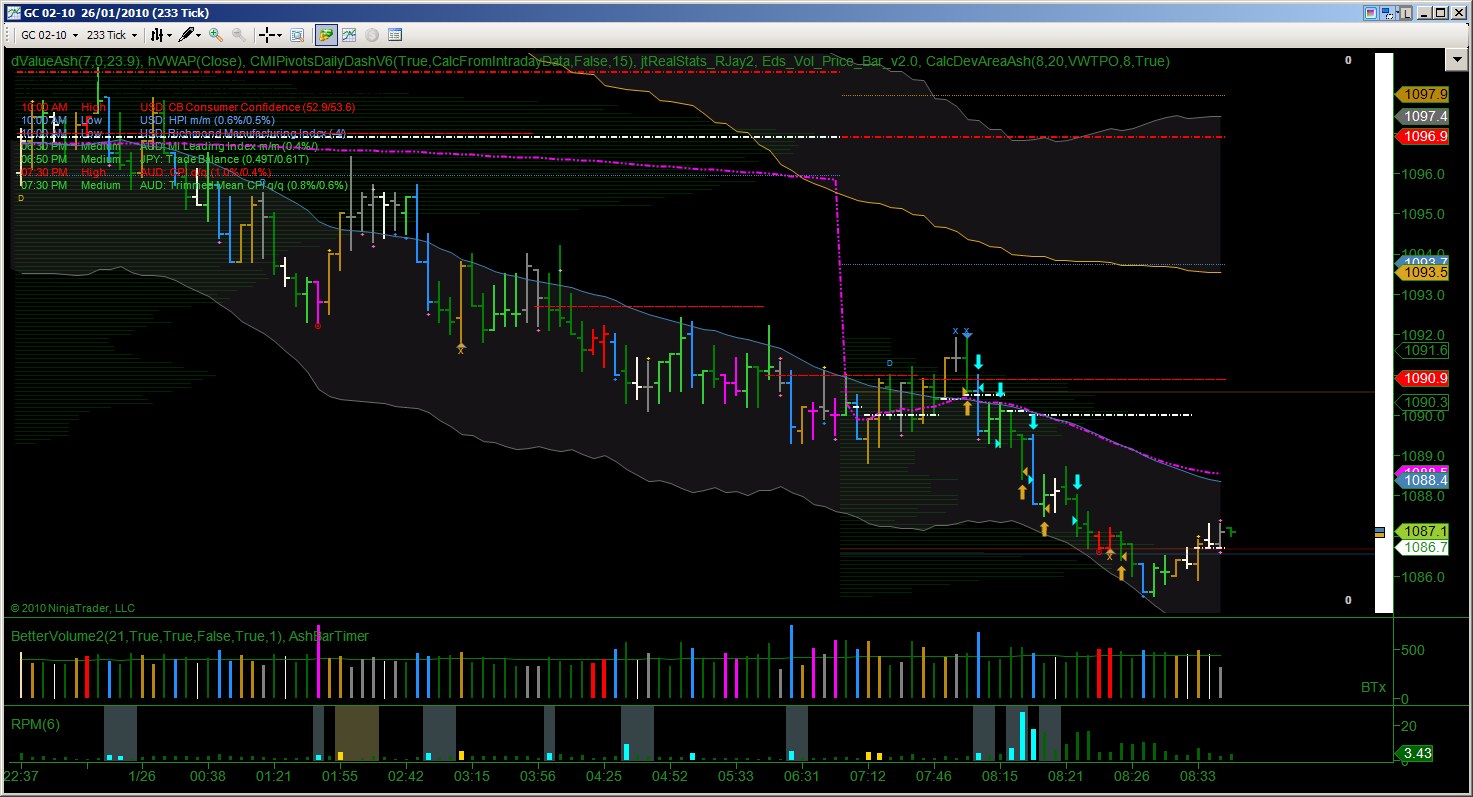Click the 1/26 date axis label
This screenshot has width=1473, height=797.
[x=141, y=776]
